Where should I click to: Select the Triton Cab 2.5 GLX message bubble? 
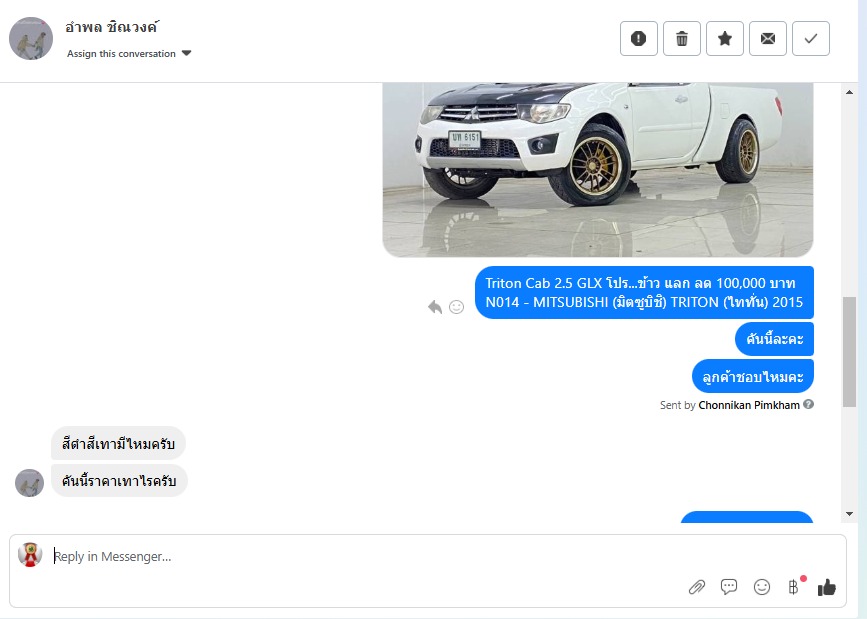(644, 293)
